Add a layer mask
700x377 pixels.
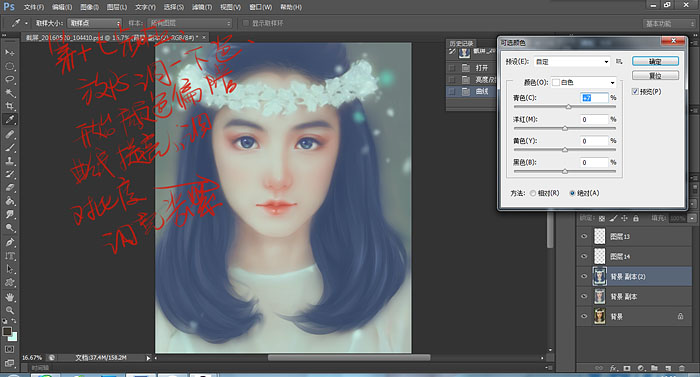627,368
